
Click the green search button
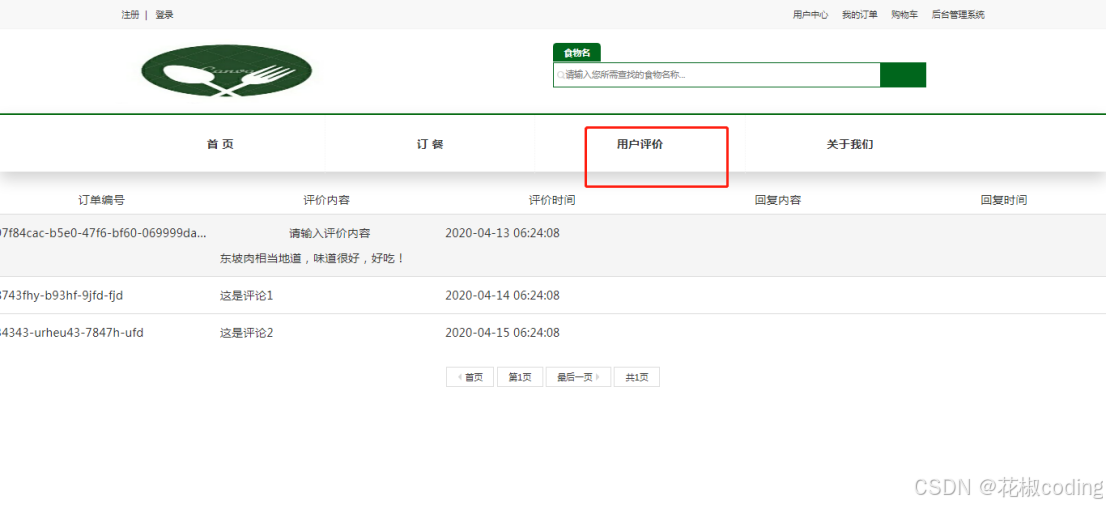(x=903, y=75)
